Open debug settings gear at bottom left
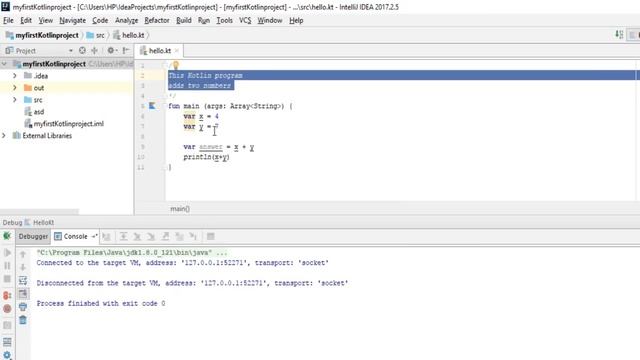 pos(7,355)
